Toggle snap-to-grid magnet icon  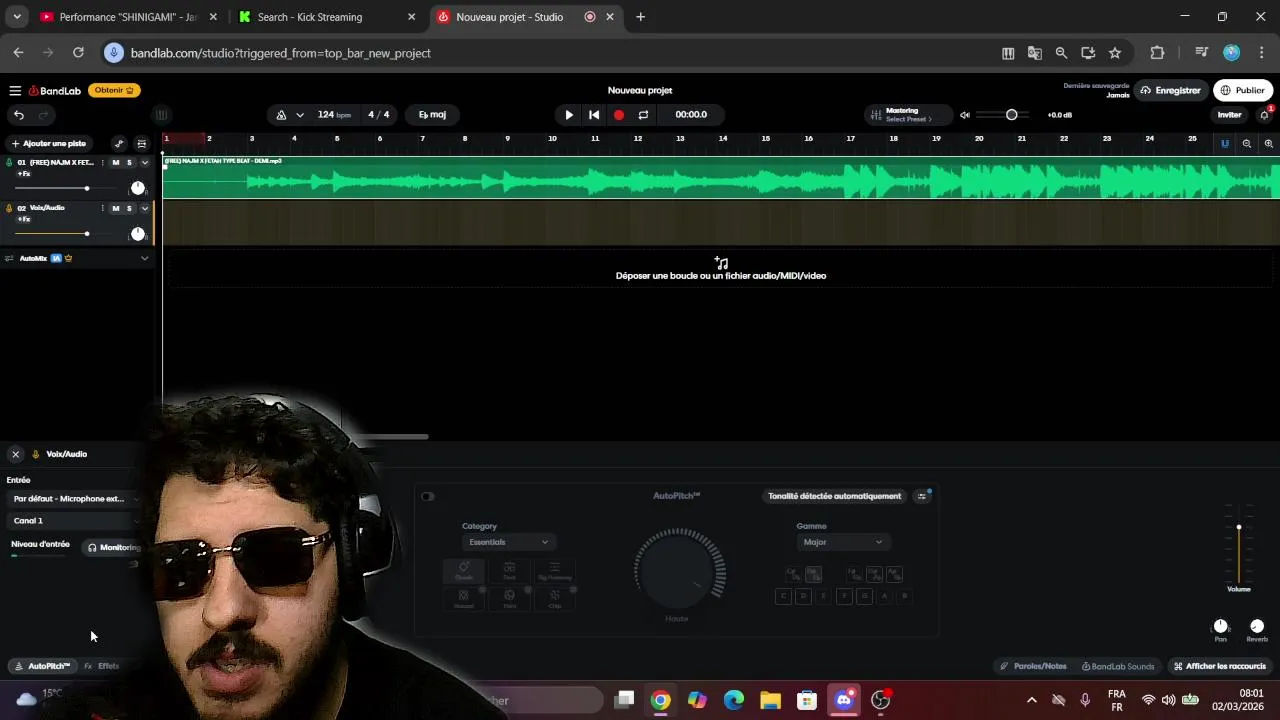point(1224,144)
